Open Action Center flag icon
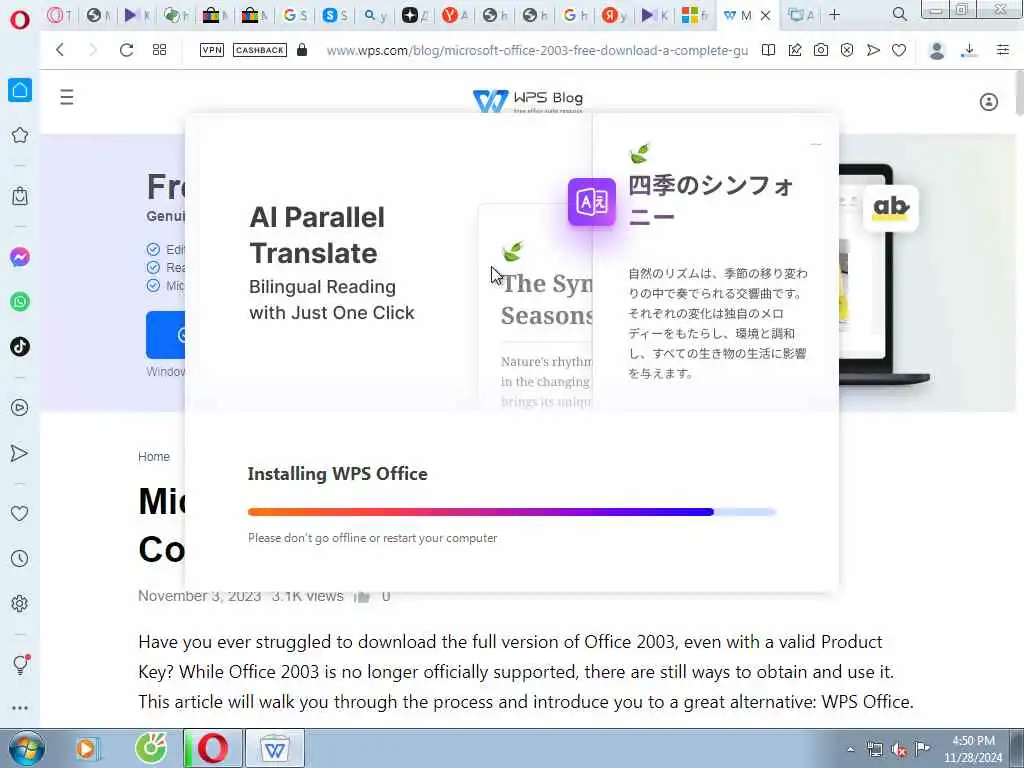 [922, 749]
